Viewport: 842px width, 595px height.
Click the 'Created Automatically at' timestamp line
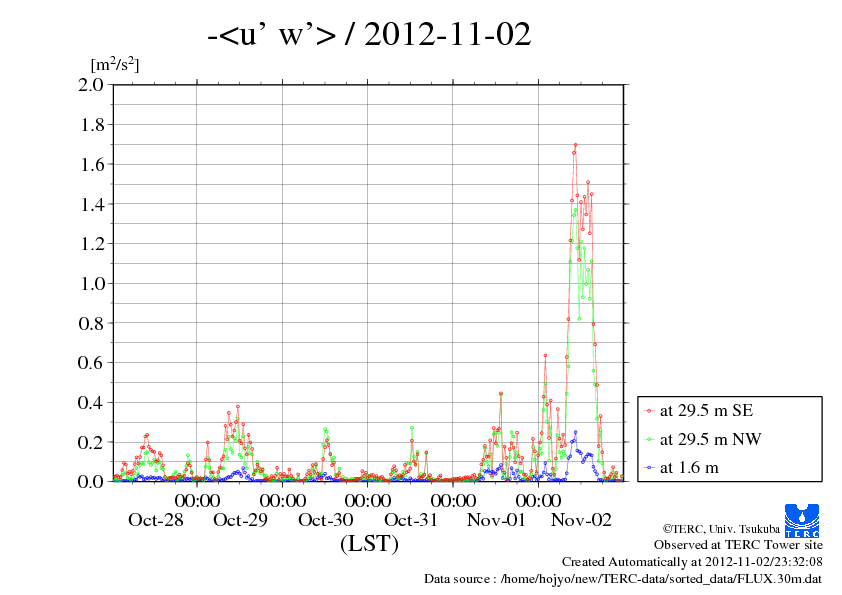692,562
